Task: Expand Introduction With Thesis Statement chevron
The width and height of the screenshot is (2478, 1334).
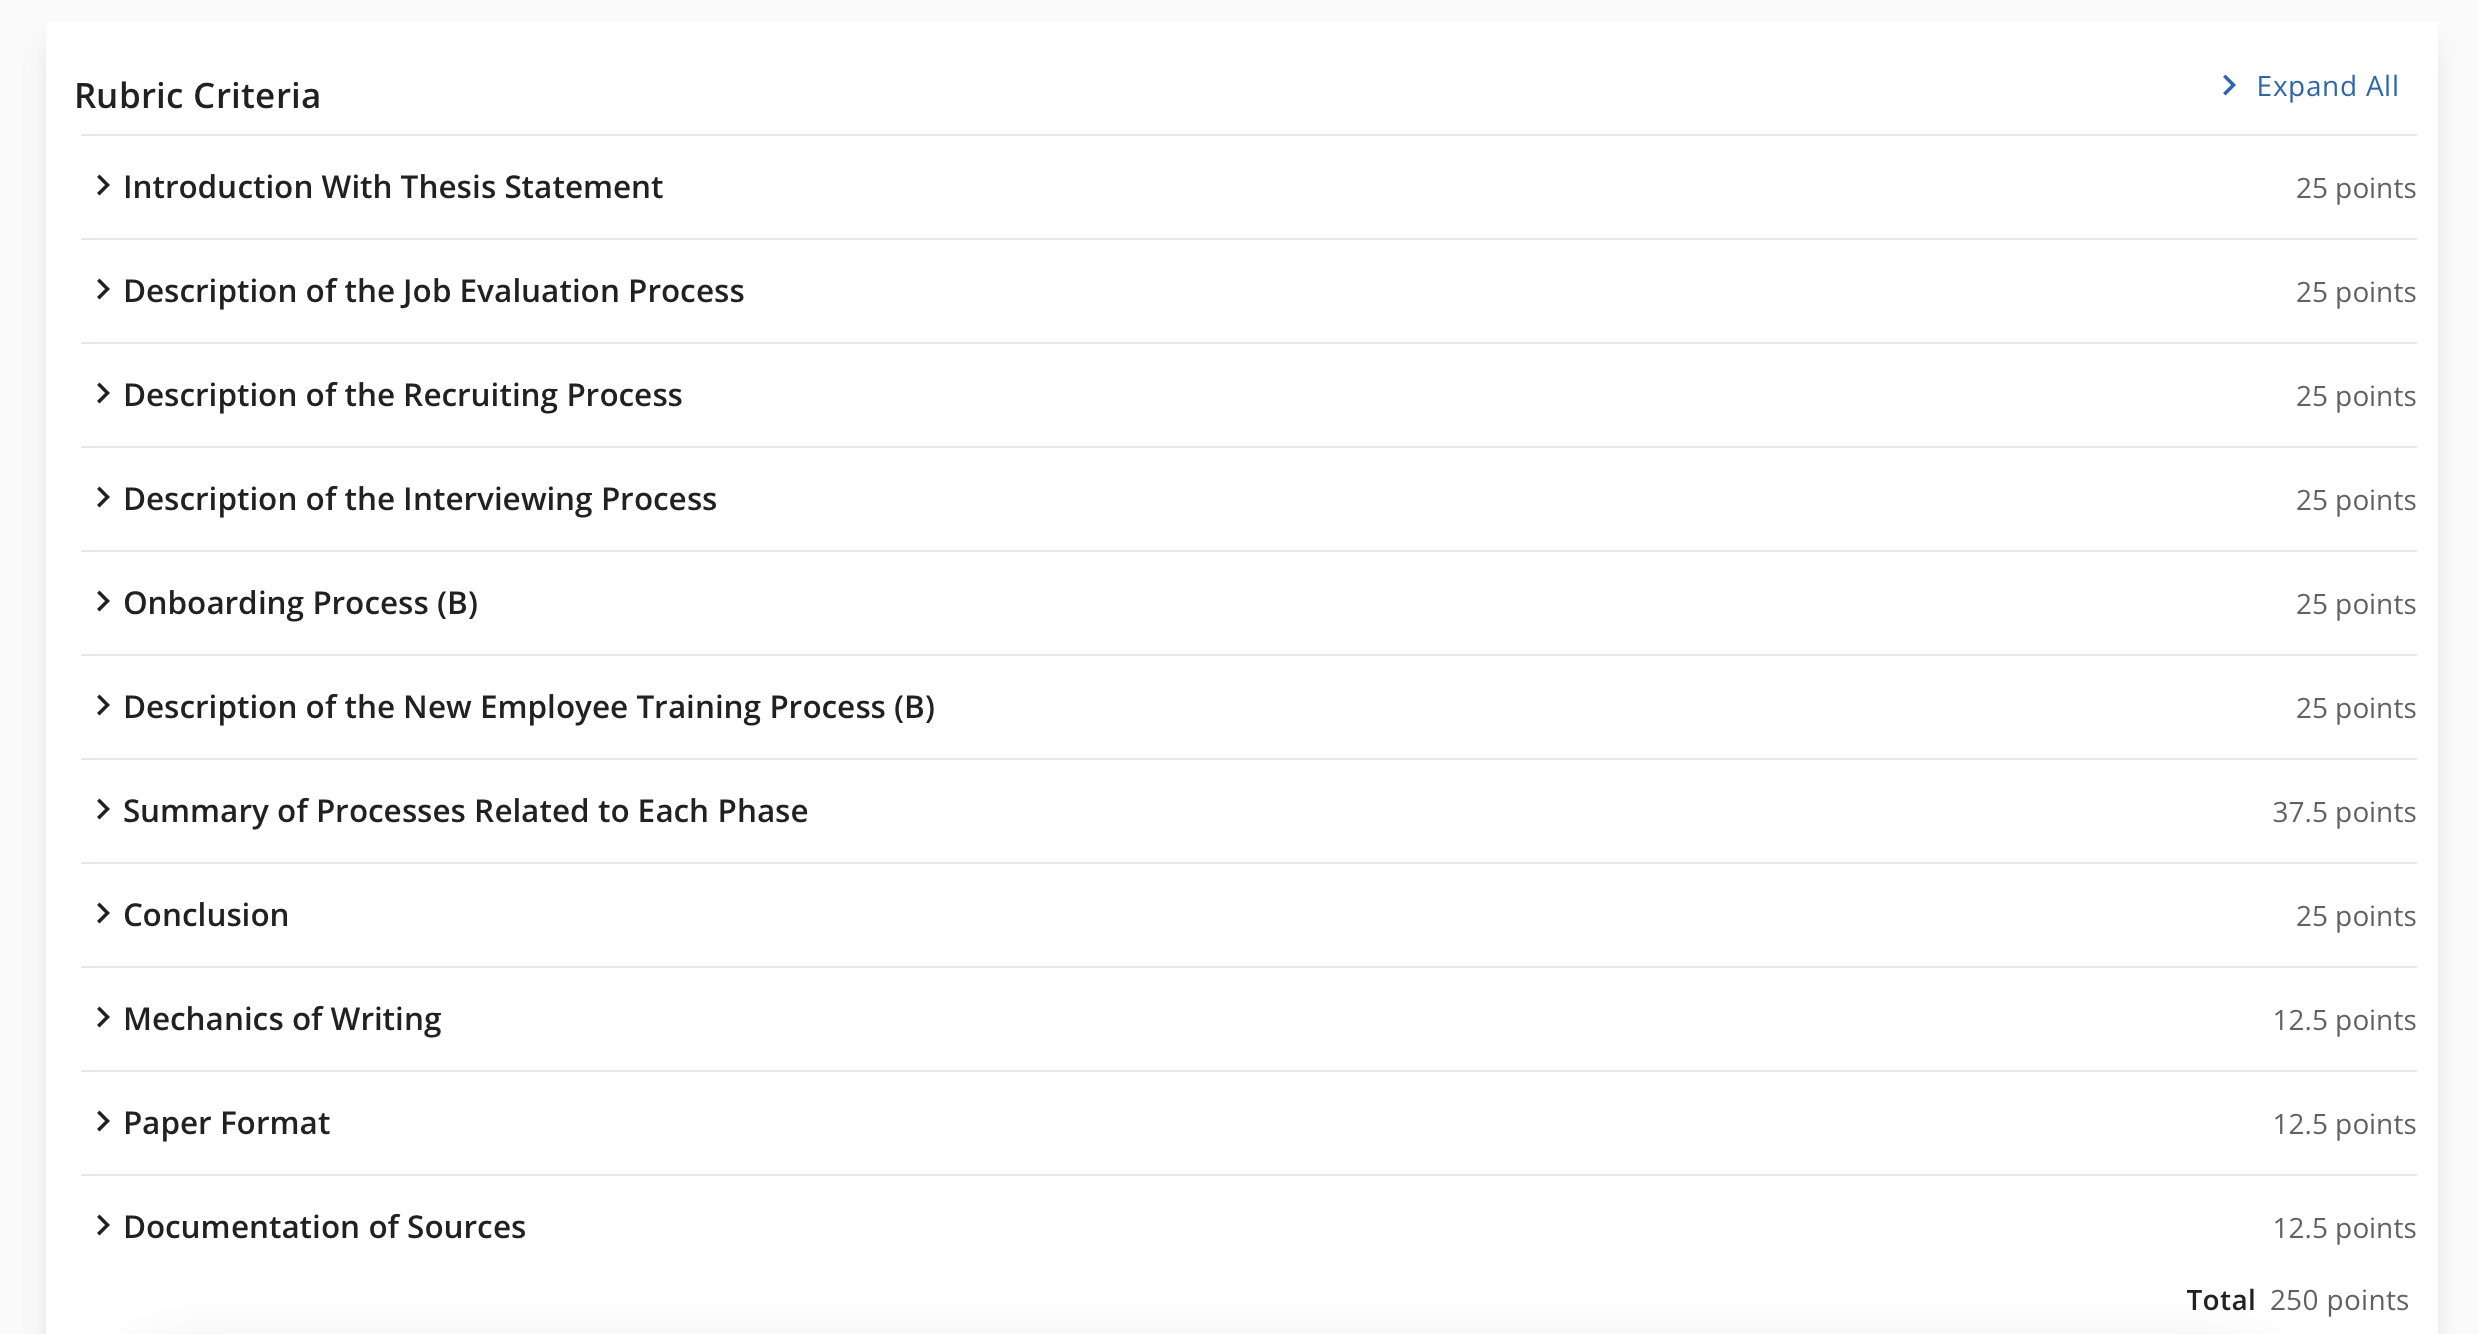Action: [x=103, y=186]
